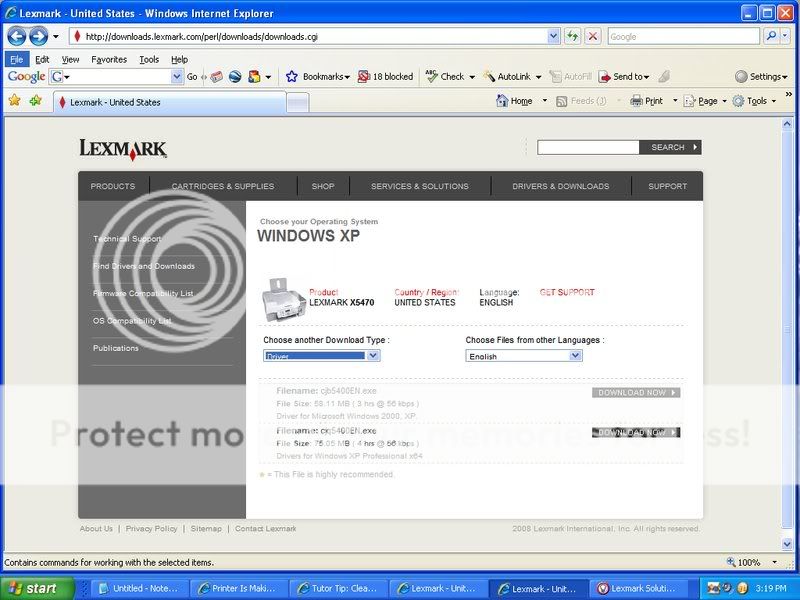This screenshot has height=600, width=800.
Task: Click Download Now for cjb5400EN.exe
Action: click(636, 393)
